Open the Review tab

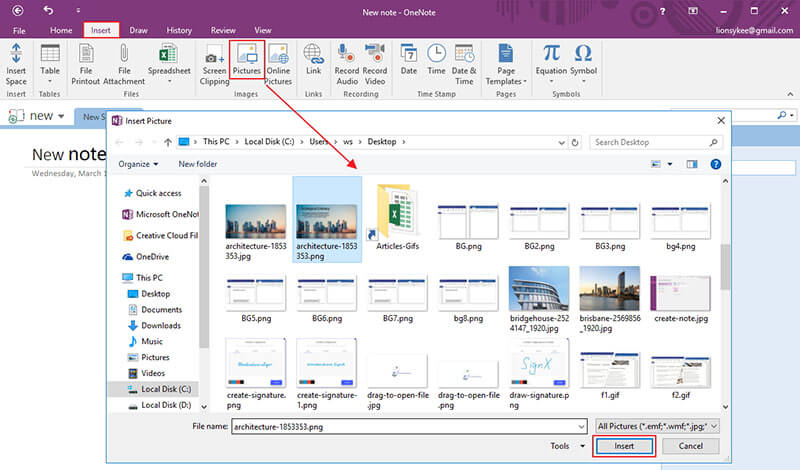[223, 30]
